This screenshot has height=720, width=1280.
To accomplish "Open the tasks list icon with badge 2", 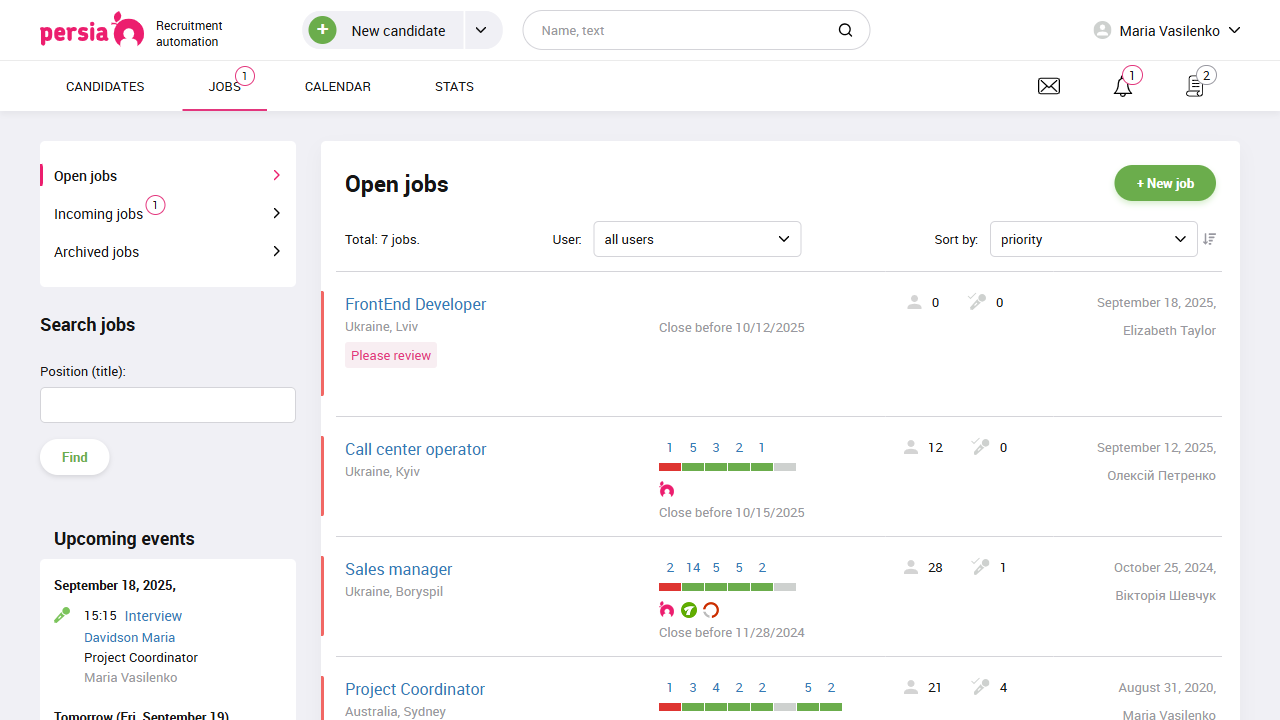I will click(x=1194, y=87).
